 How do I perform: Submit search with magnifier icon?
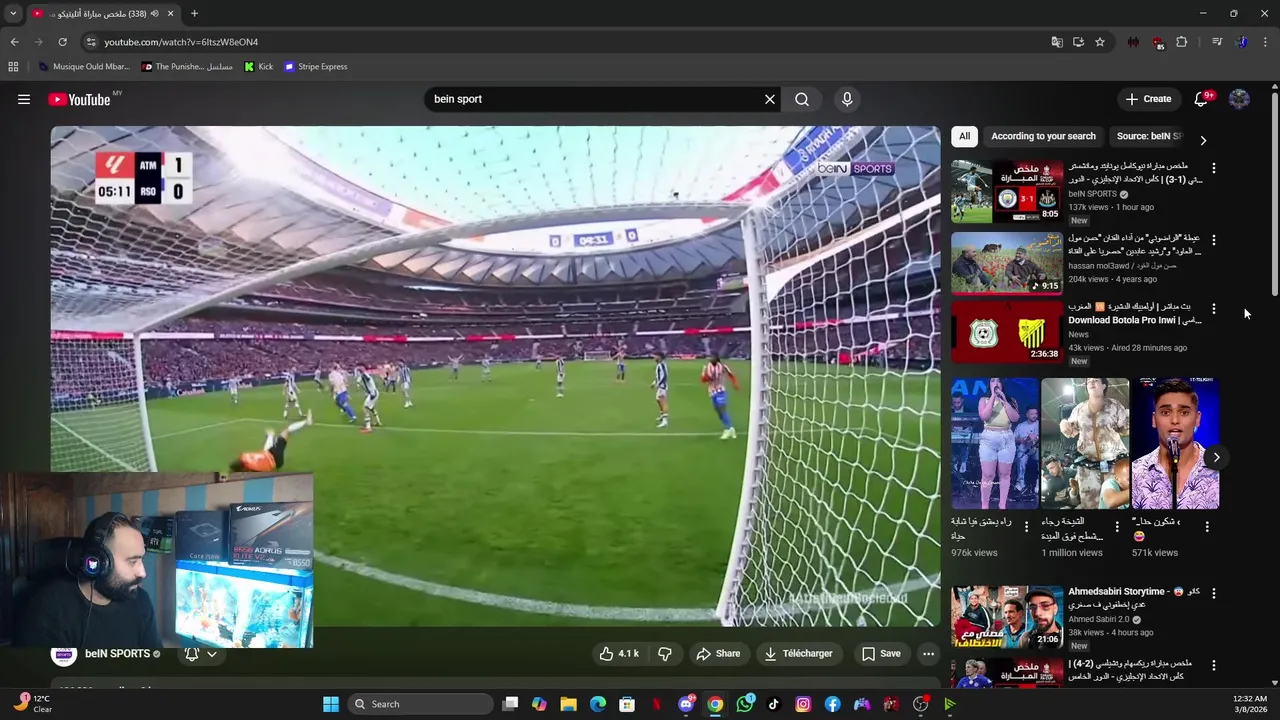802,99
